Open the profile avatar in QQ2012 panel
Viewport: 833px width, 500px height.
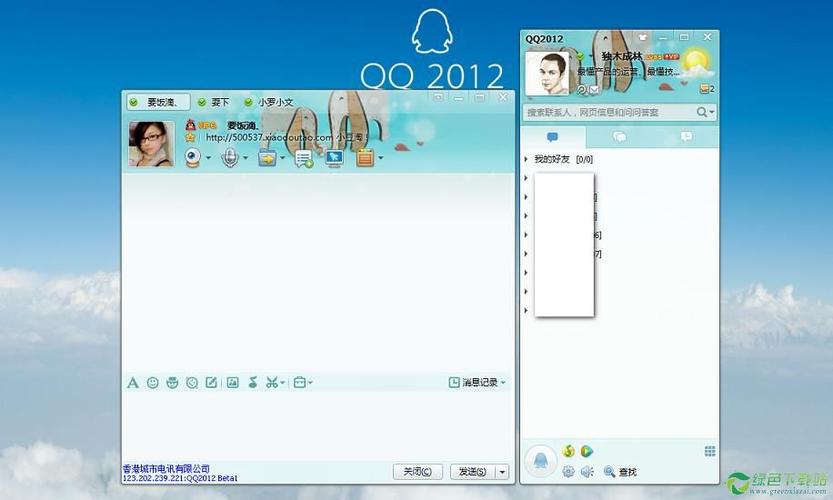547,74
